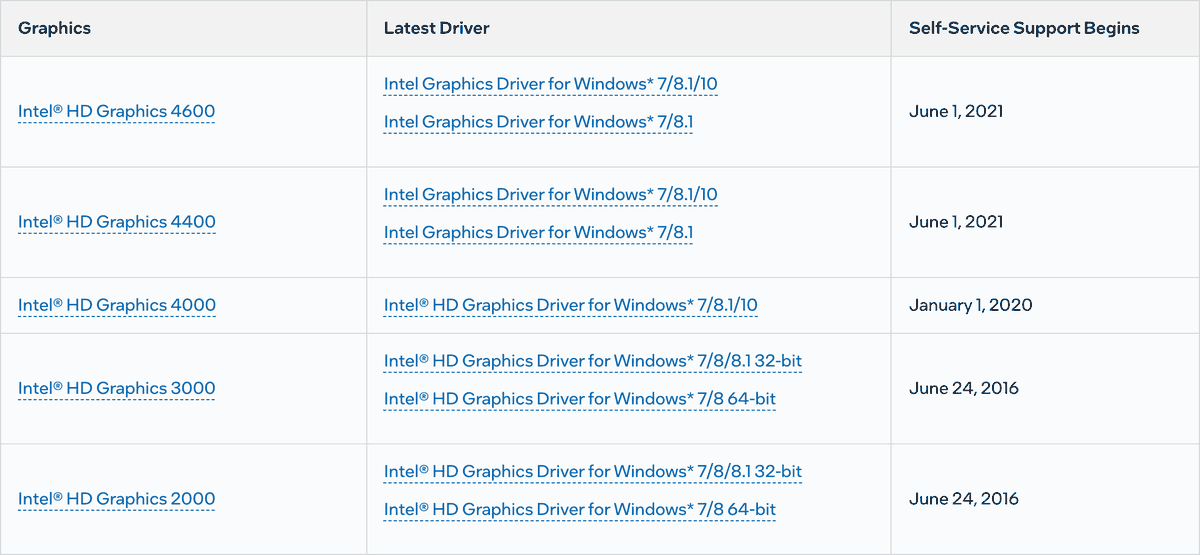Open Windows 7/8.1/10 driver for HD Graphics 4400

click(550, 194)
